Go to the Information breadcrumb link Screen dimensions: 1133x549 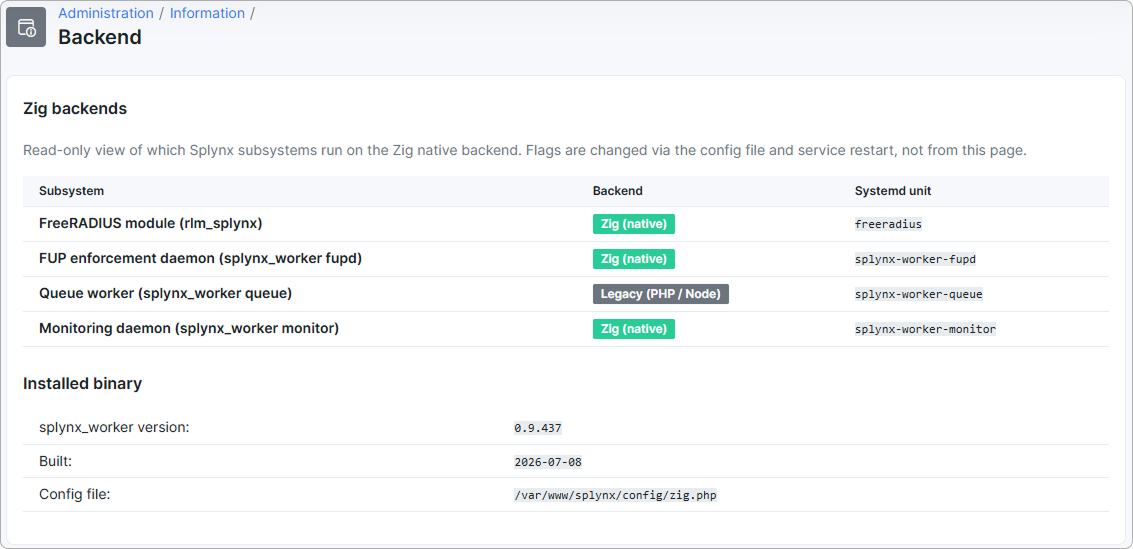[x=207, y=13]
